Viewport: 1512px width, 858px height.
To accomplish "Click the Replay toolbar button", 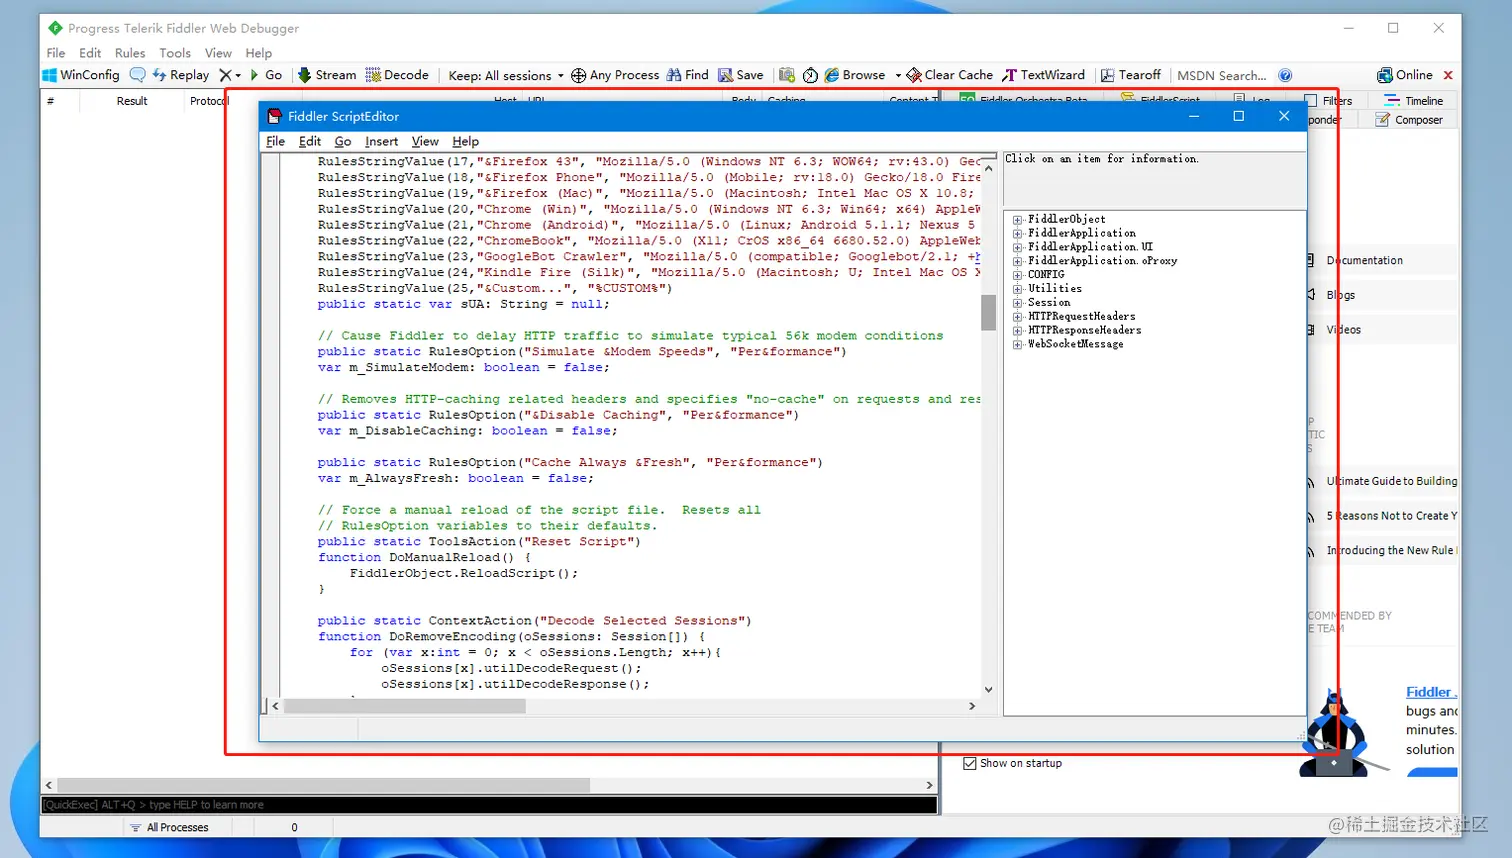I will (180, 75).
